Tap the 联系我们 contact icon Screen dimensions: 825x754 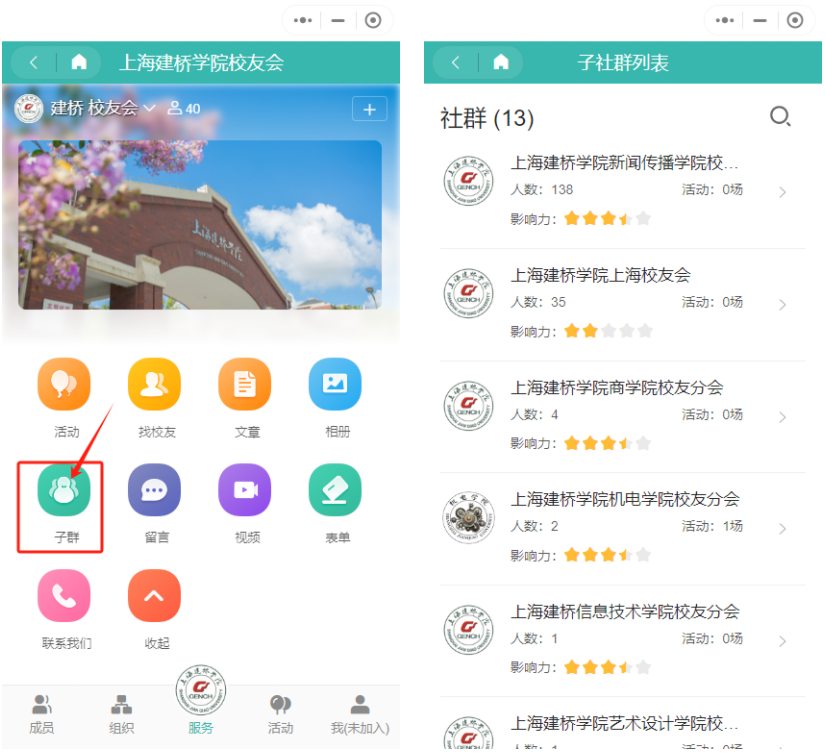point(64,596)
